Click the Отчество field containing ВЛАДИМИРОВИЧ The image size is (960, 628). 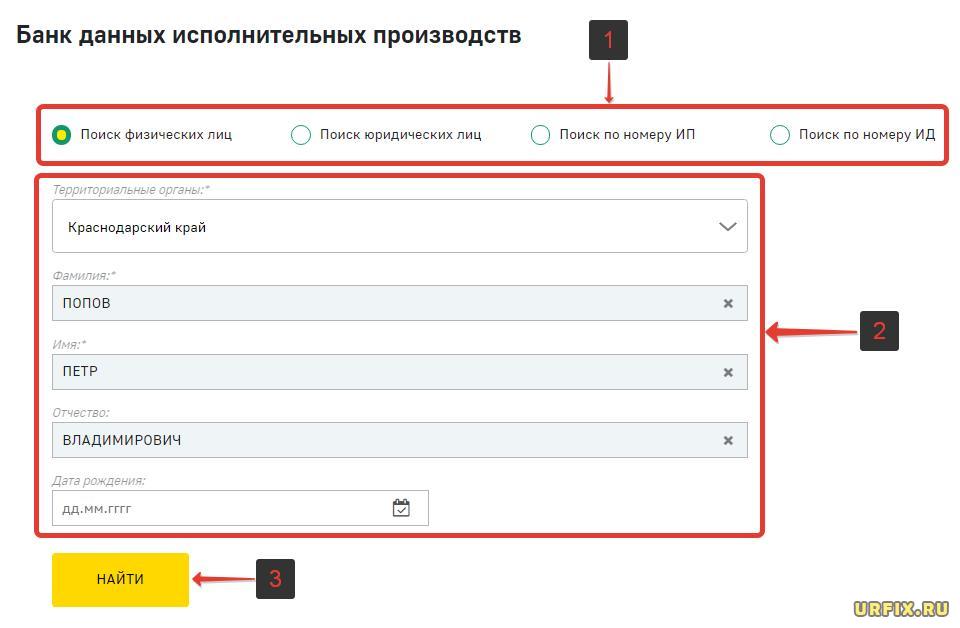(x=380, y=440)
